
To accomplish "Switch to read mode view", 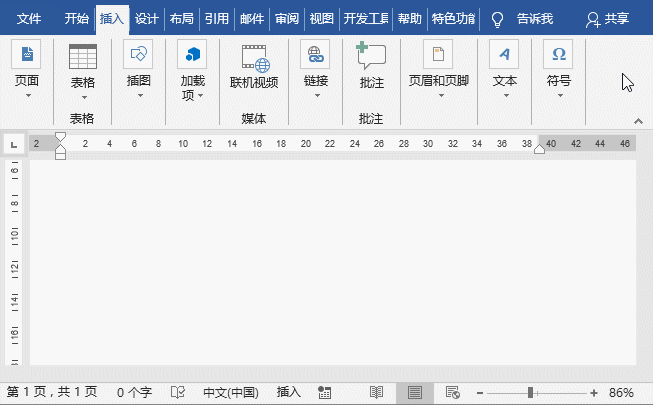I will point(376,392).
